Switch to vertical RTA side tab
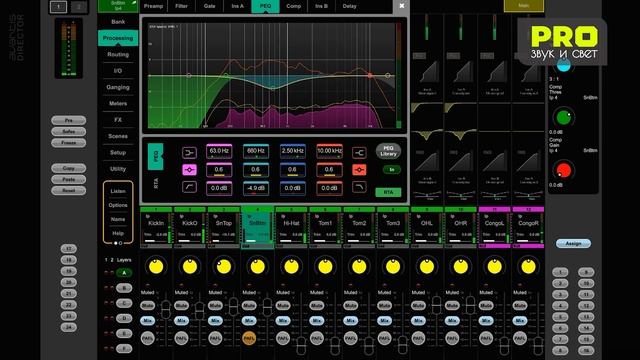The height and width of the screenshot is (360, 640). coord(156,183)
